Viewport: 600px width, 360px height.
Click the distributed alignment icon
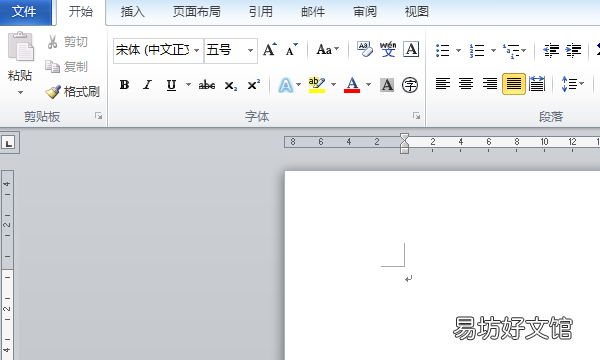[537, 83]
